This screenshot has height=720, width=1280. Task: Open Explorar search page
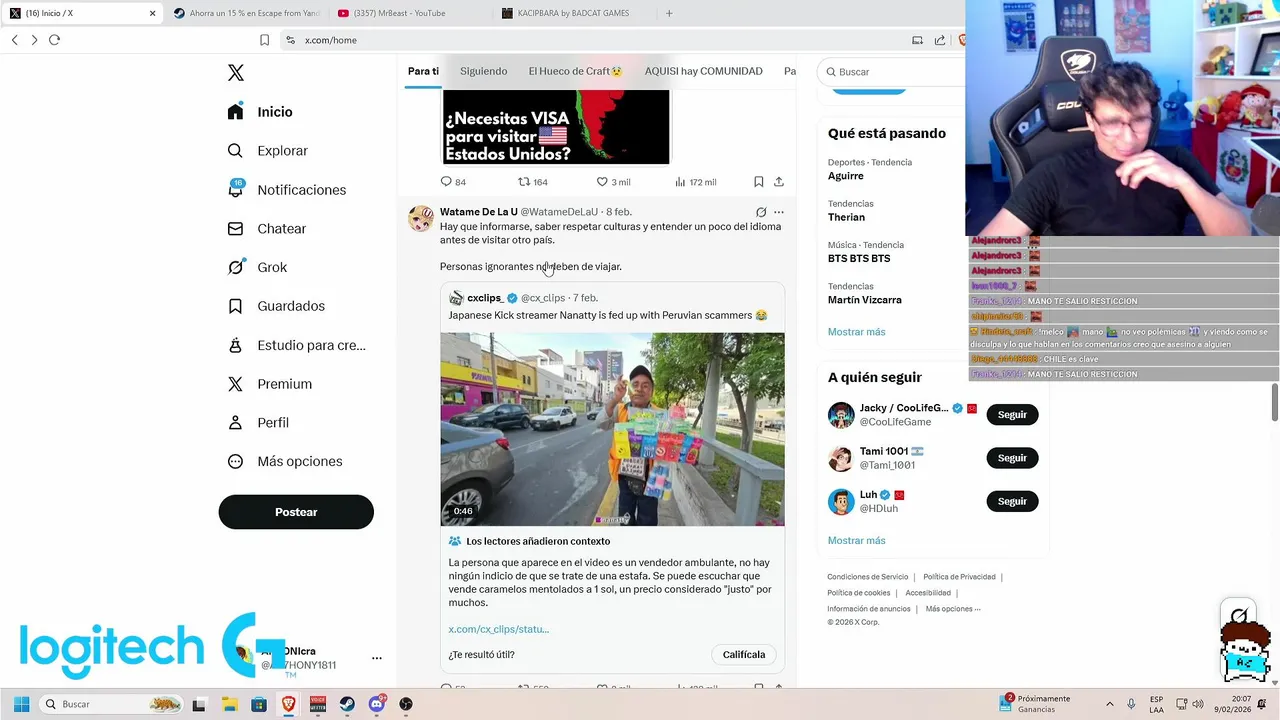pos(267,151)
